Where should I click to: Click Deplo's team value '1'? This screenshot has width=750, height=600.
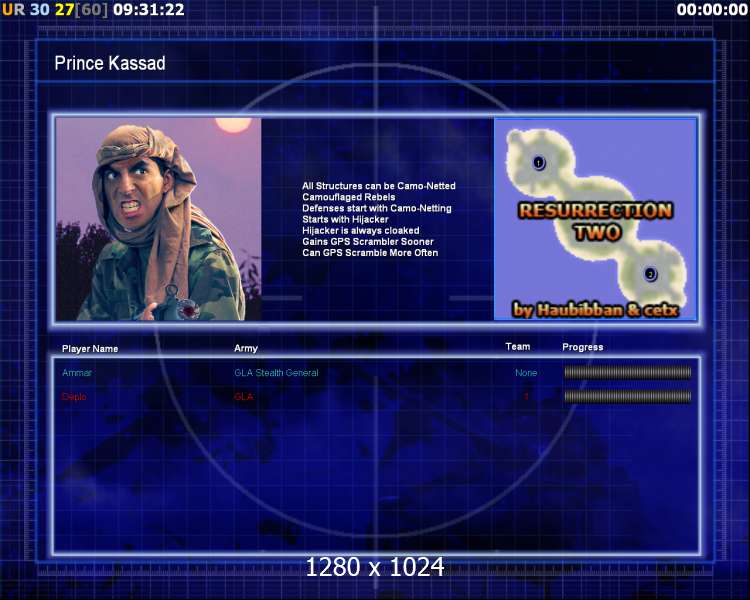526,396
